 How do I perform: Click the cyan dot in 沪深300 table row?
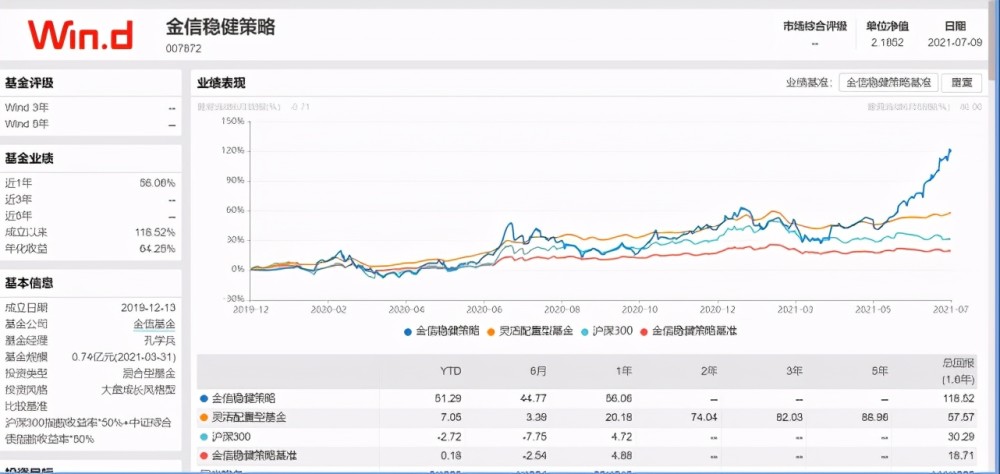coord(203,437)
